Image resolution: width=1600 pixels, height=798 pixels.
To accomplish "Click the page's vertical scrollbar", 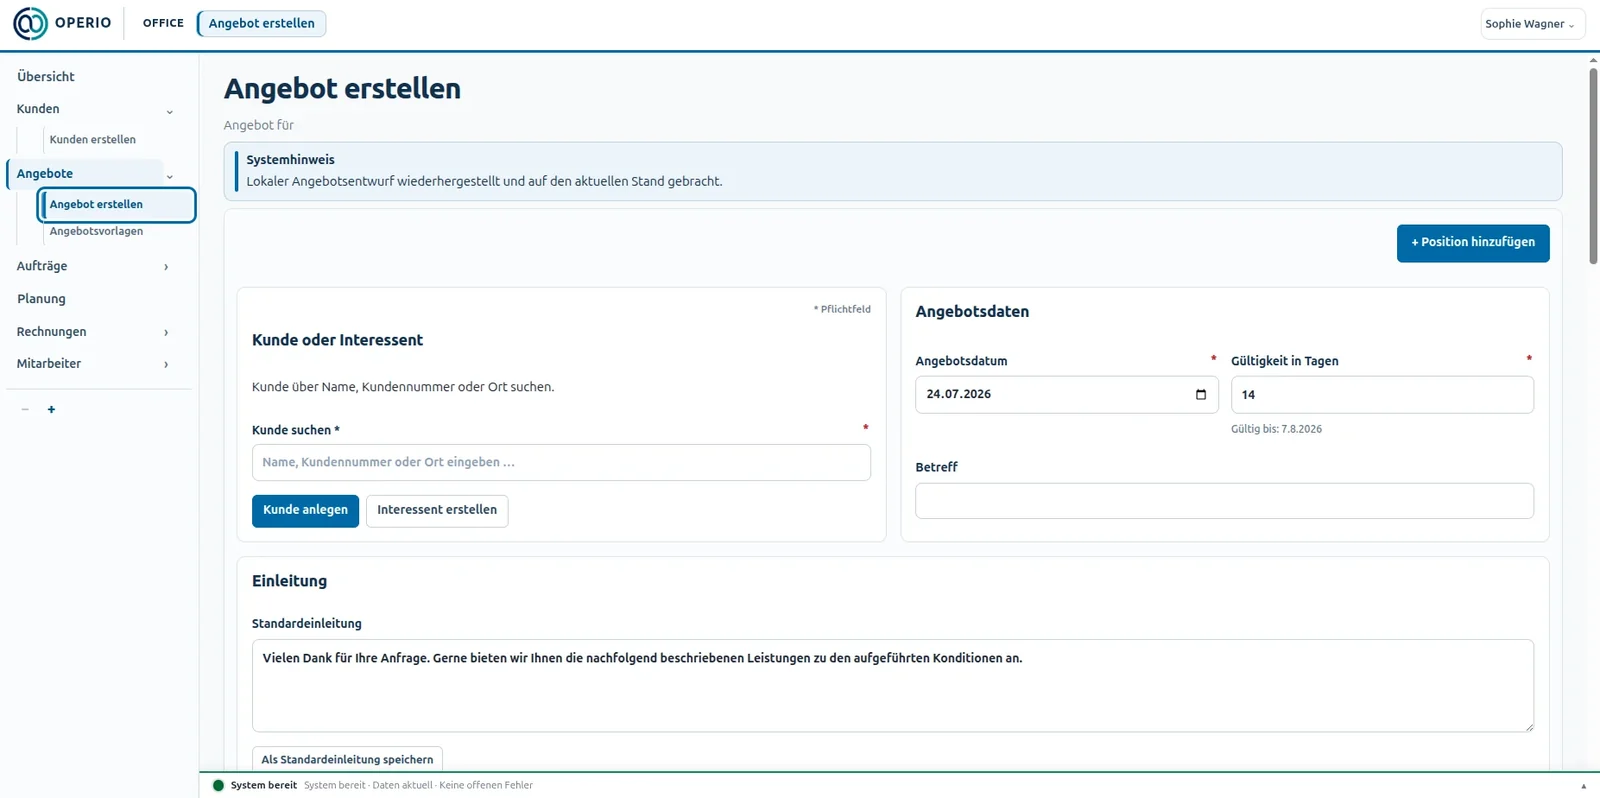I will point(1593,160).
